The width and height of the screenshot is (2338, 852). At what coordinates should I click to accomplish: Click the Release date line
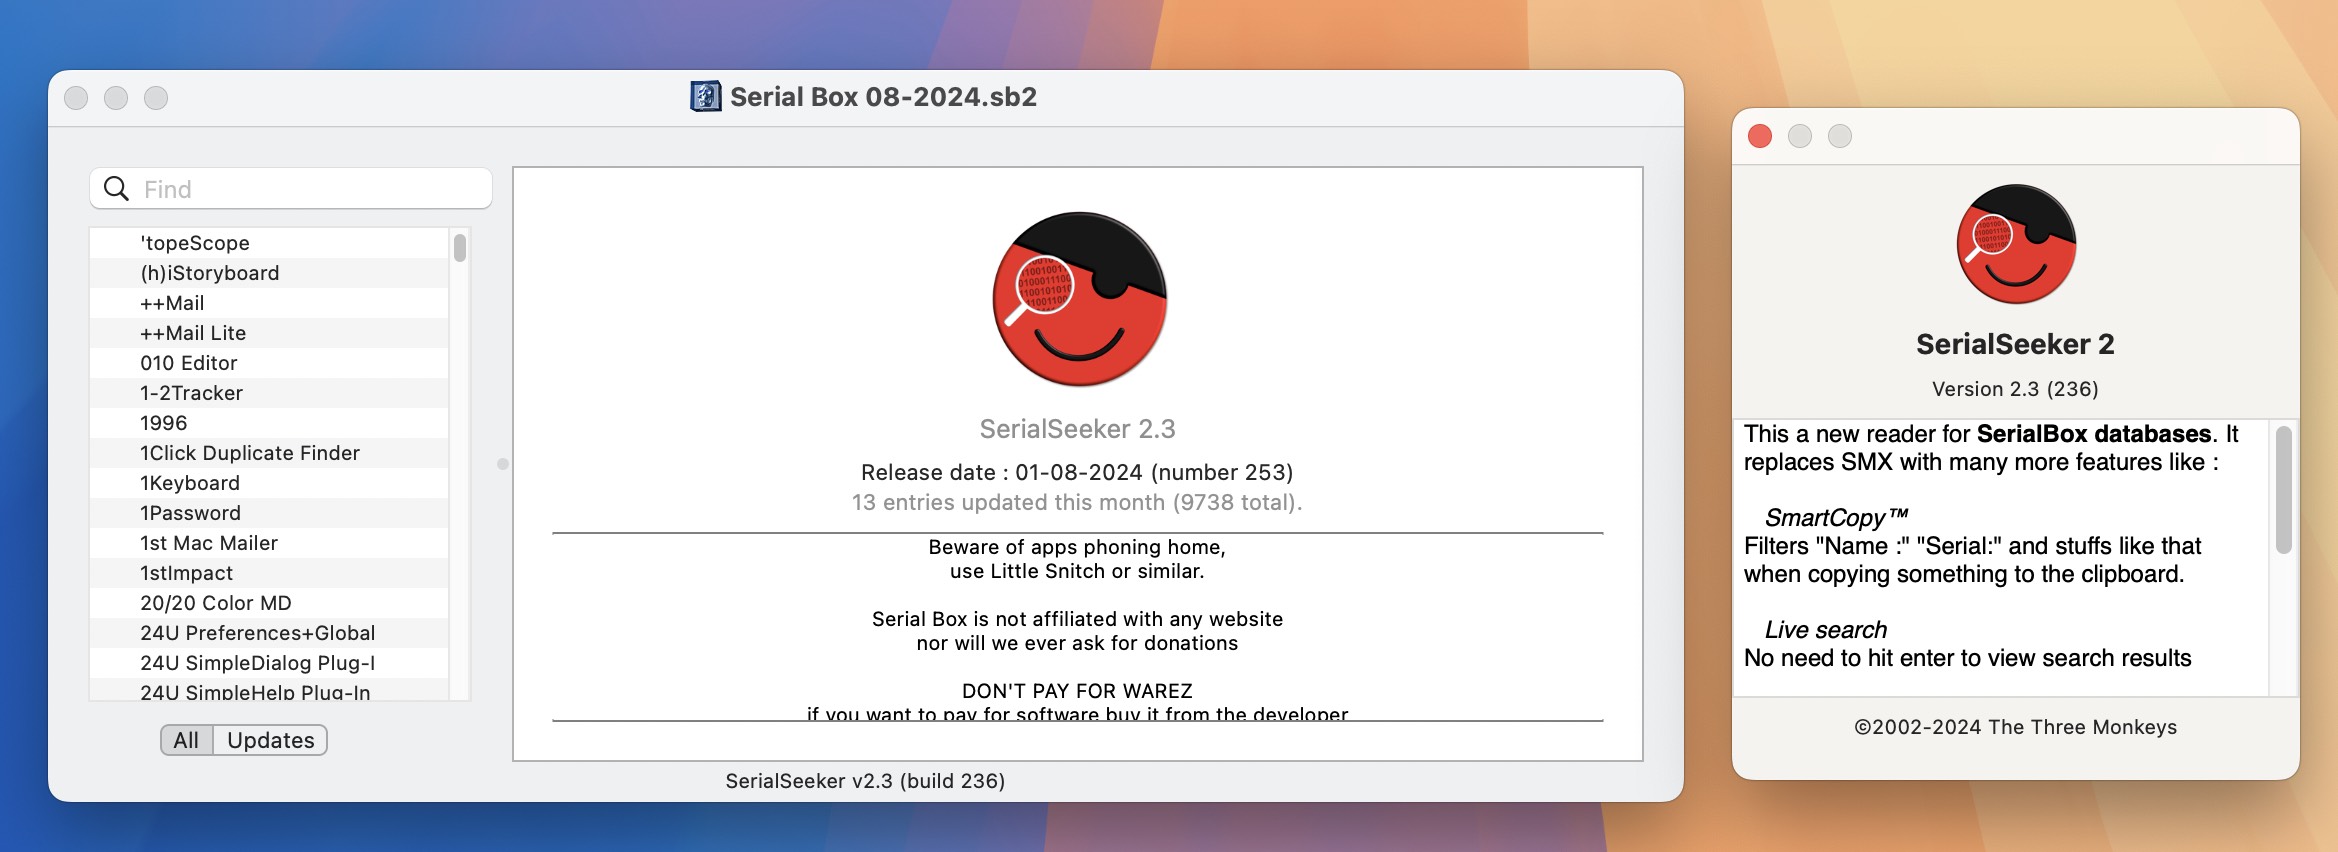(1077, 472)
